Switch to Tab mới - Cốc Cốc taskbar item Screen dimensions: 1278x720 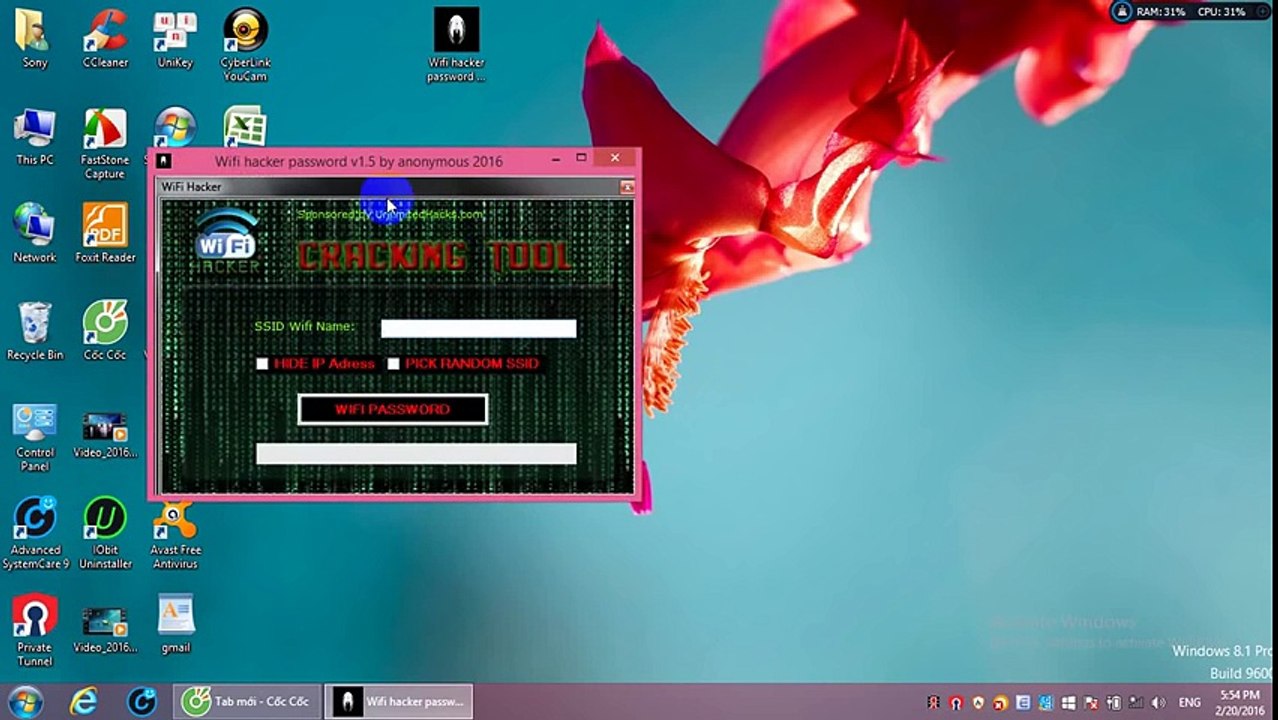pos(247,701)
